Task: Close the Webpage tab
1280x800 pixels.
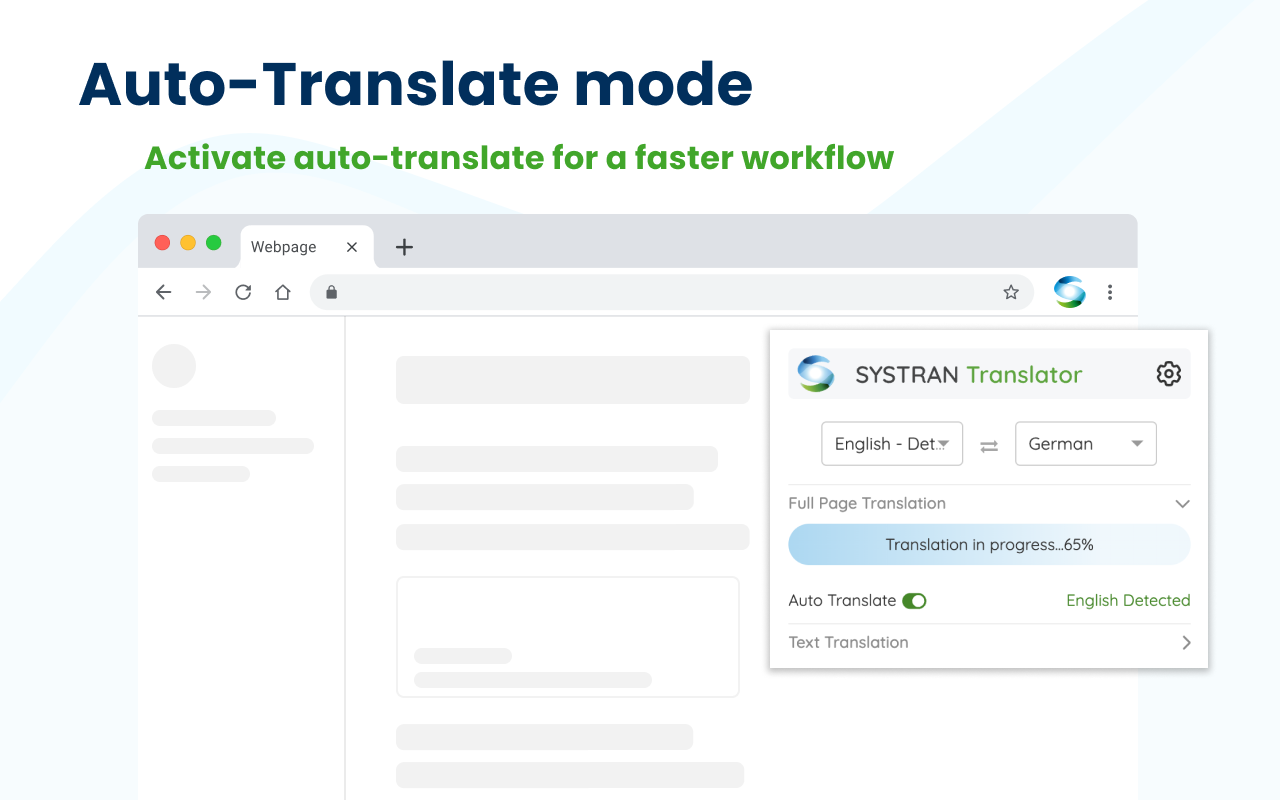Action: click(352, 247)
